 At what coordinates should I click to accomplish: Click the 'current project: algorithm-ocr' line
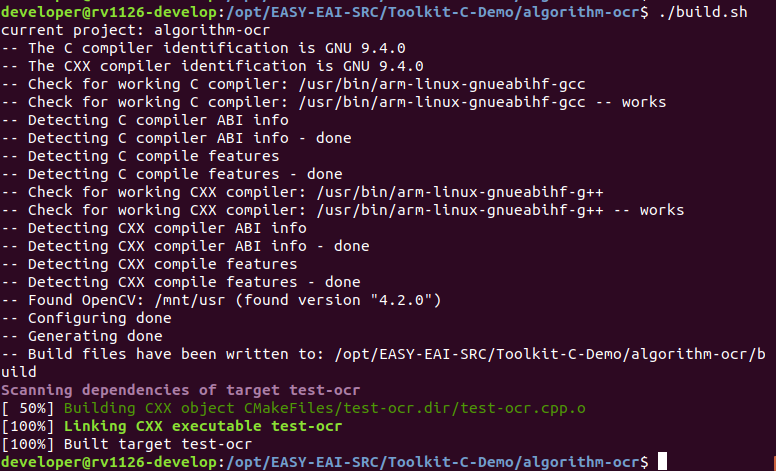coord(136,30)
